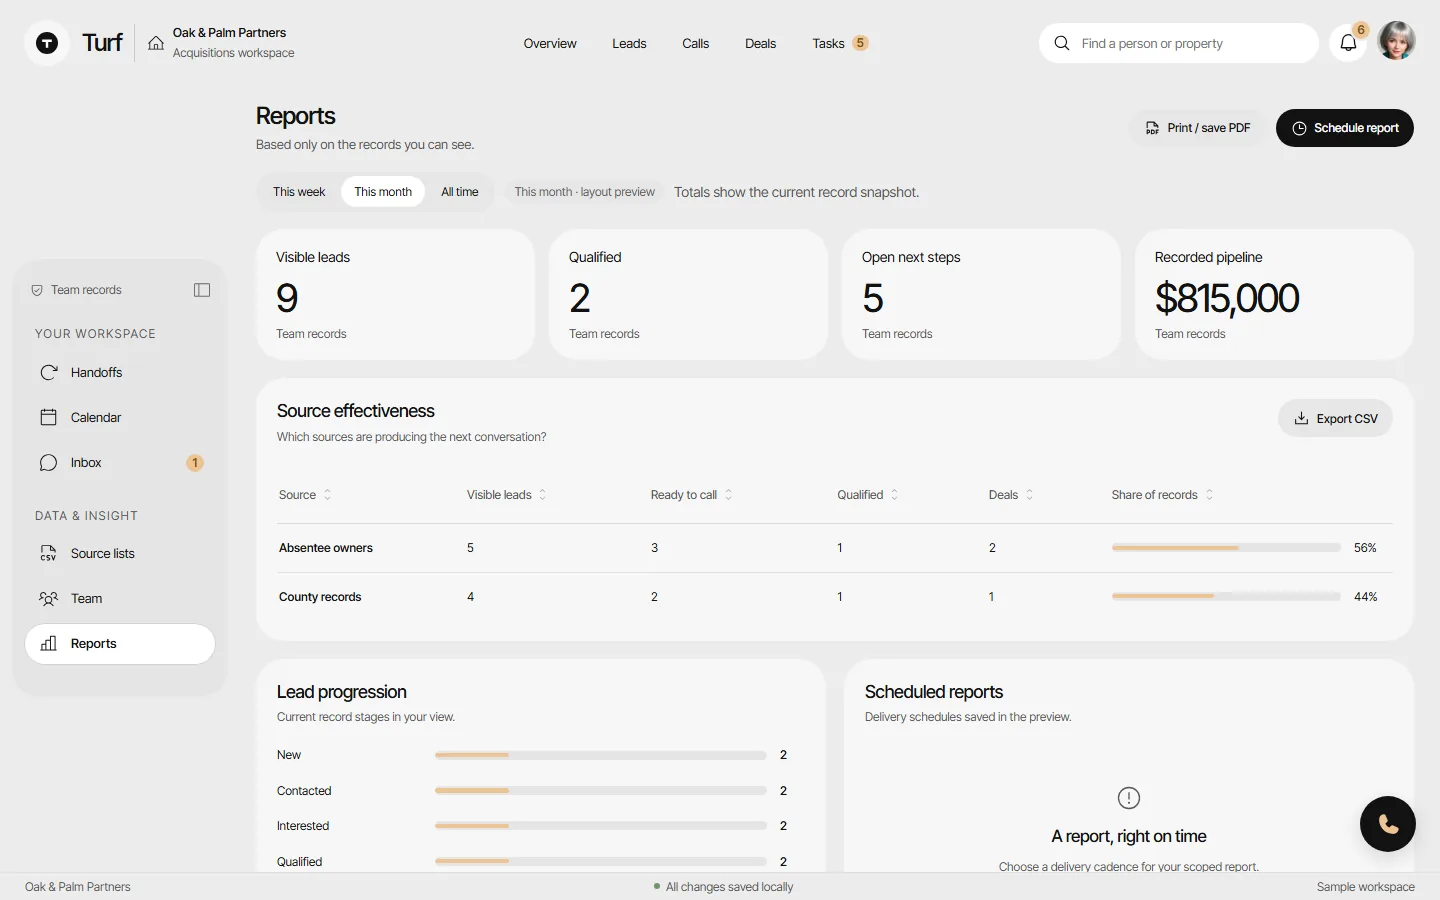This screenshot has height=900, width=1440.
Task: Sort by the Share of records column
Action: click(1162, 495)
